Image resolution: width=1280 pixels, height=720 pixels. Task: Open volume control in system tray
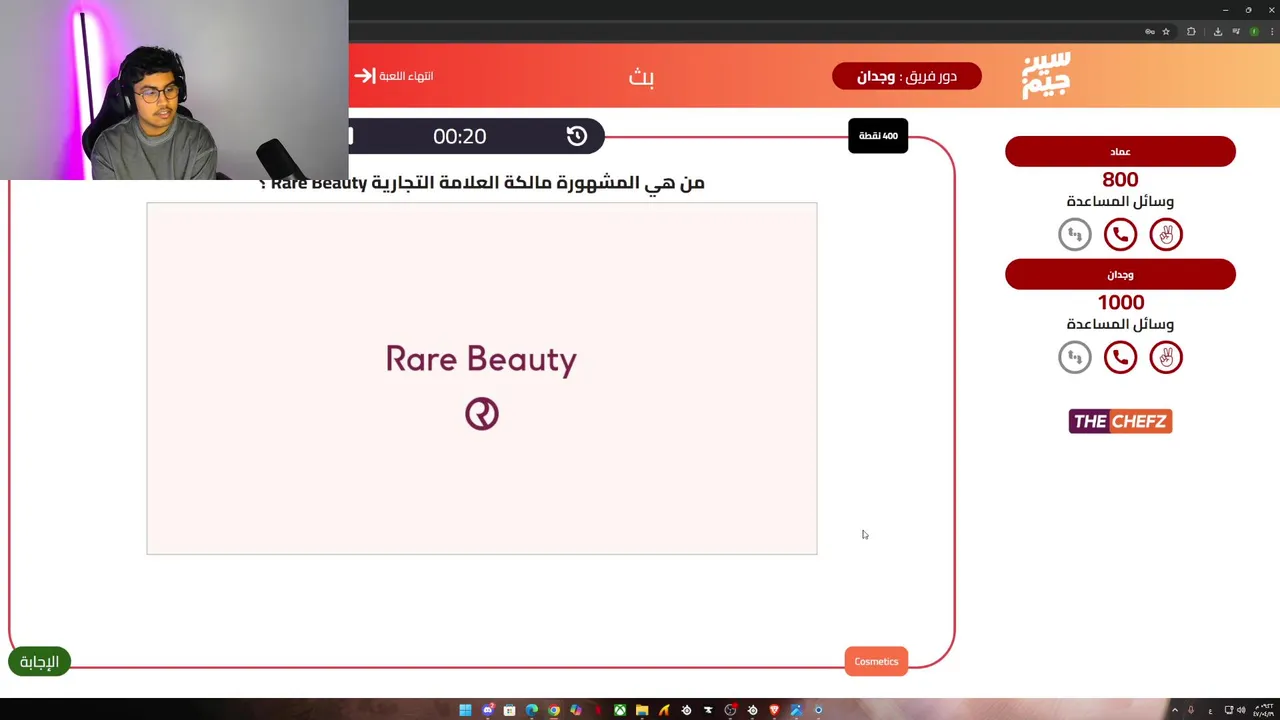tap(1241, 710)
